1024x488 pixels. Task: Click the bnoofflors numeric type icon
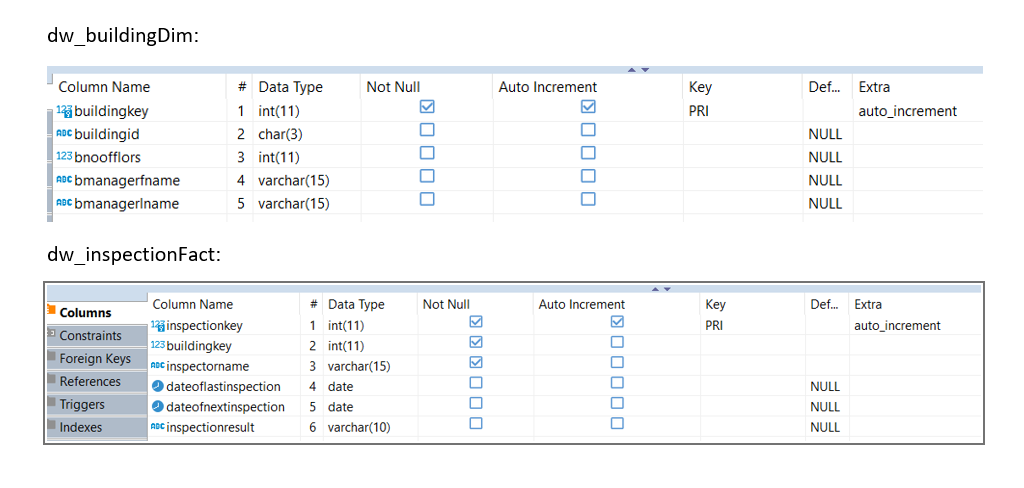click(64, 157)
